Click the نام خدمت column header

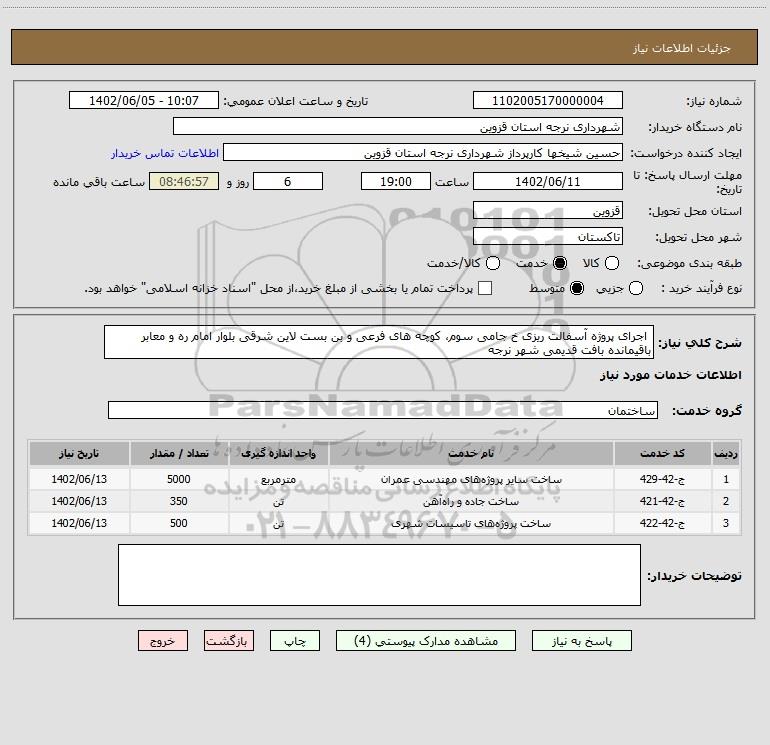(x=471, y=453)
